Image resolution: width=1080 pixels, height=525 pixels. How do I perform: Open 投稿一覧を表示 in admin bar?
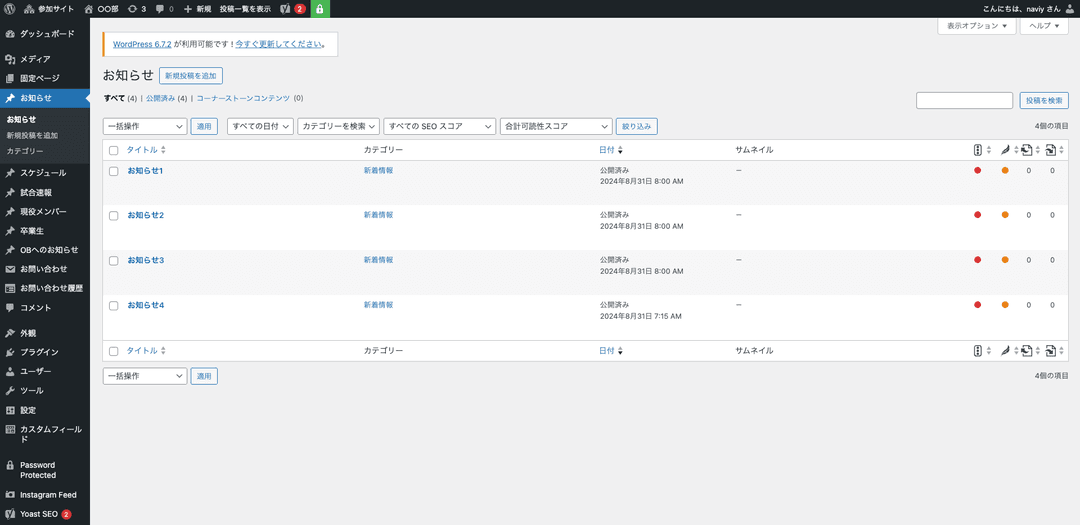[x=245, y=9]
